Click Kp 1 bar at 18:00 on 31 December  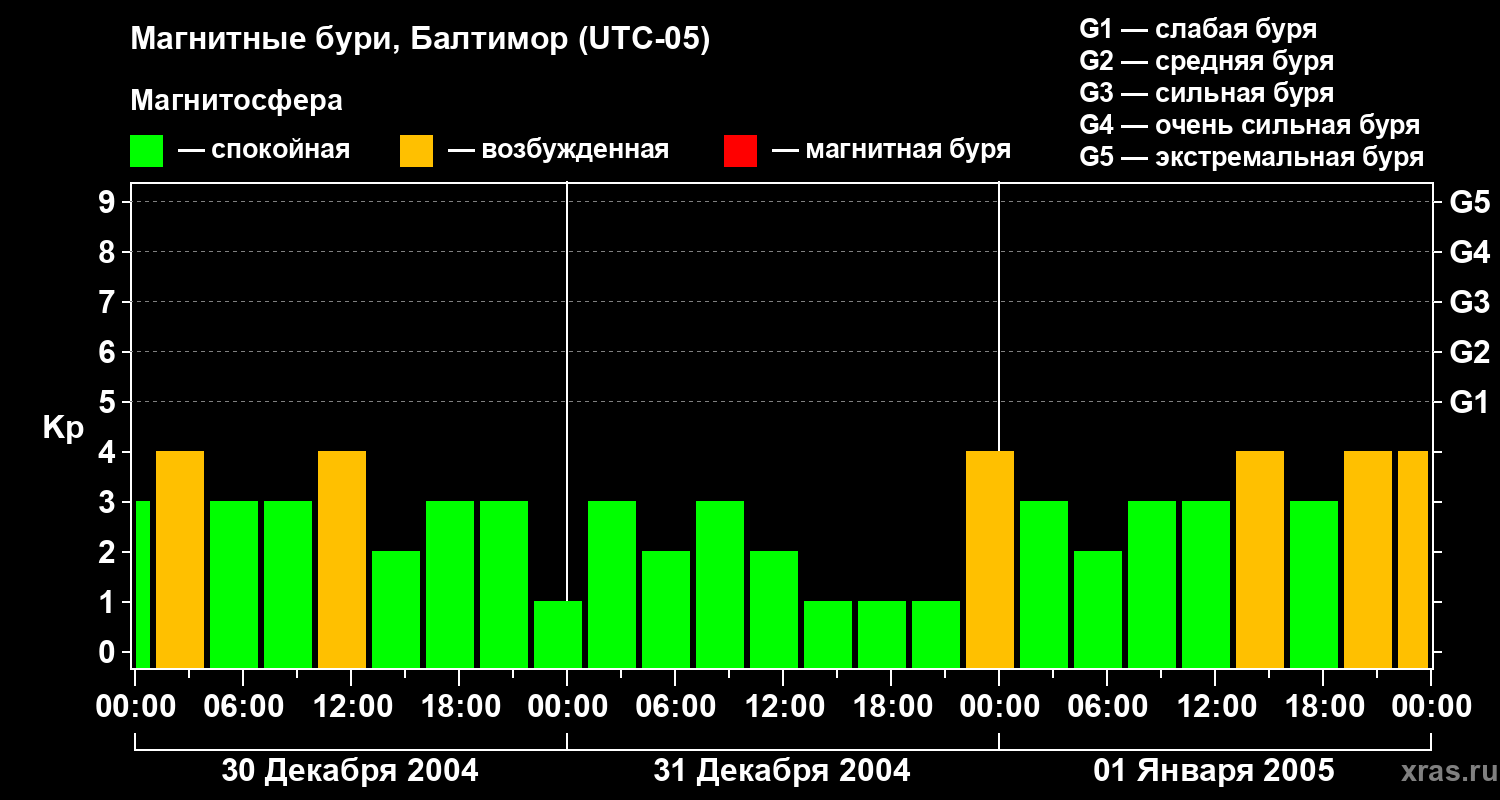882,634
